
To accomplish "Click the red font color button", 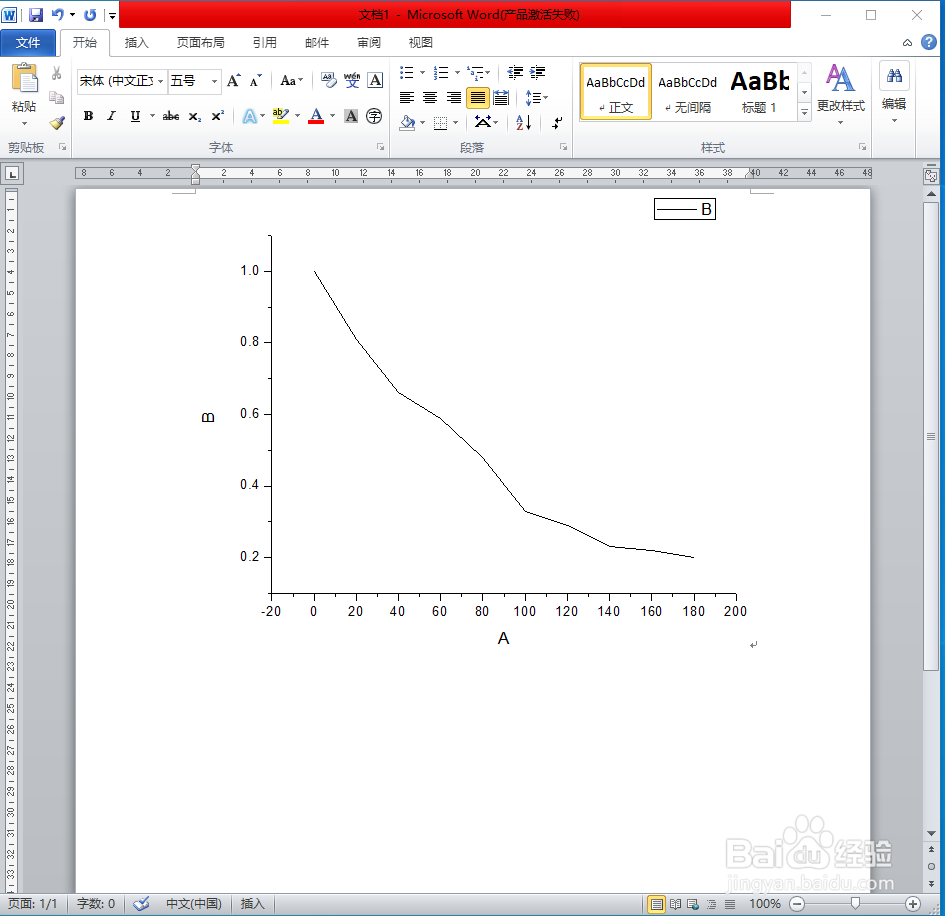I will [x=316, y=116].
